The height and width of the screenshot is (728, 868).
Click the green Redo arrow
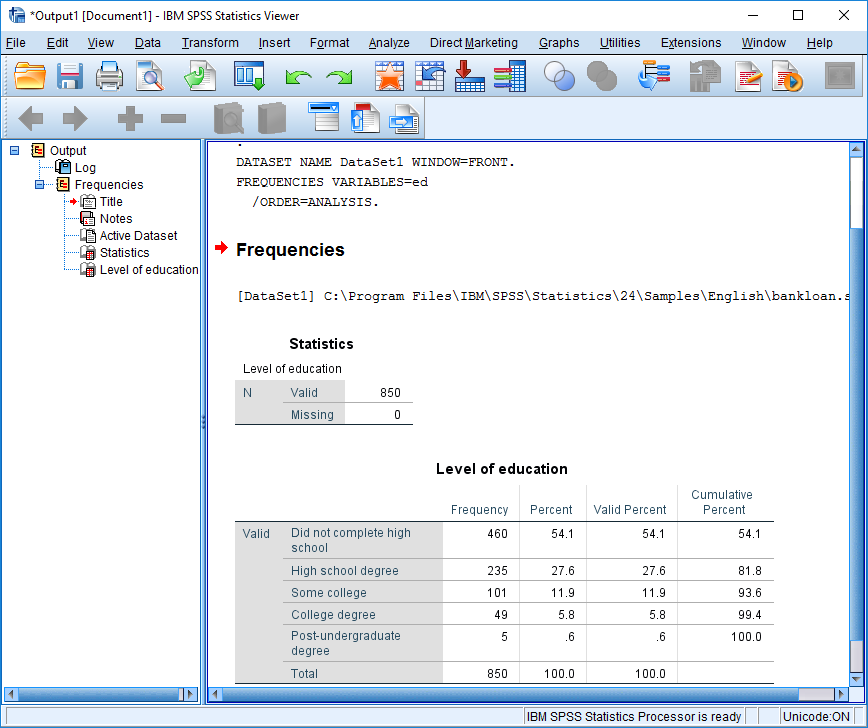click(x=339, y=77)
